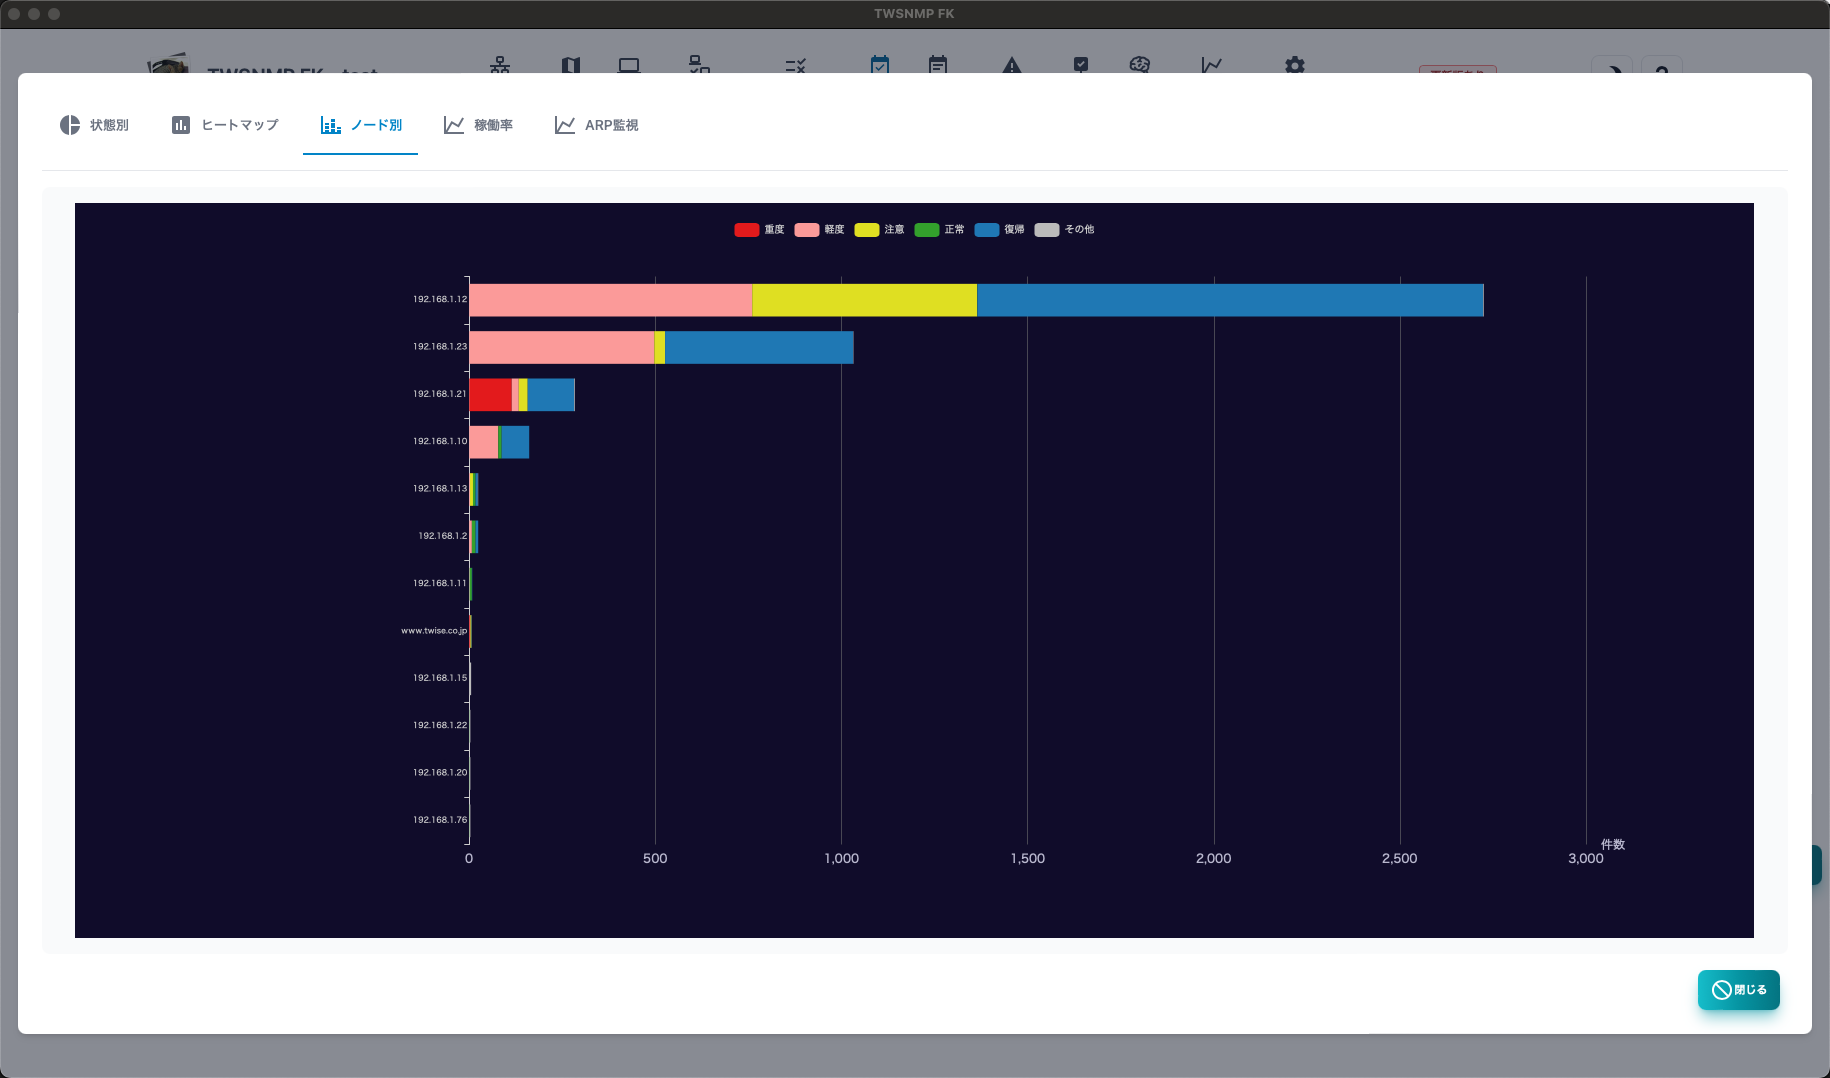Click the bar chart icon beside ノード別
The image size is (1830, 1078).
pos(331,125)
